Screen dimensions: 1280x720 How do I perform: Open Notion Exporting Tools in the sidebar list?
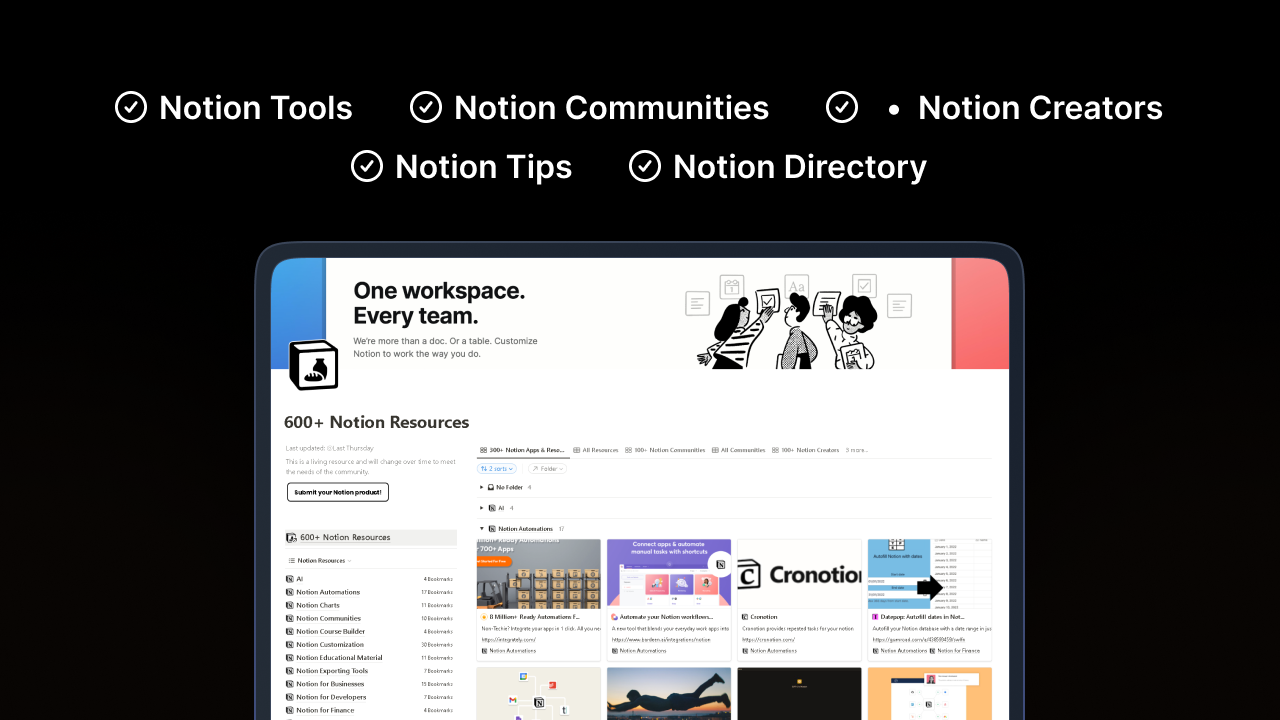(332, 671)
